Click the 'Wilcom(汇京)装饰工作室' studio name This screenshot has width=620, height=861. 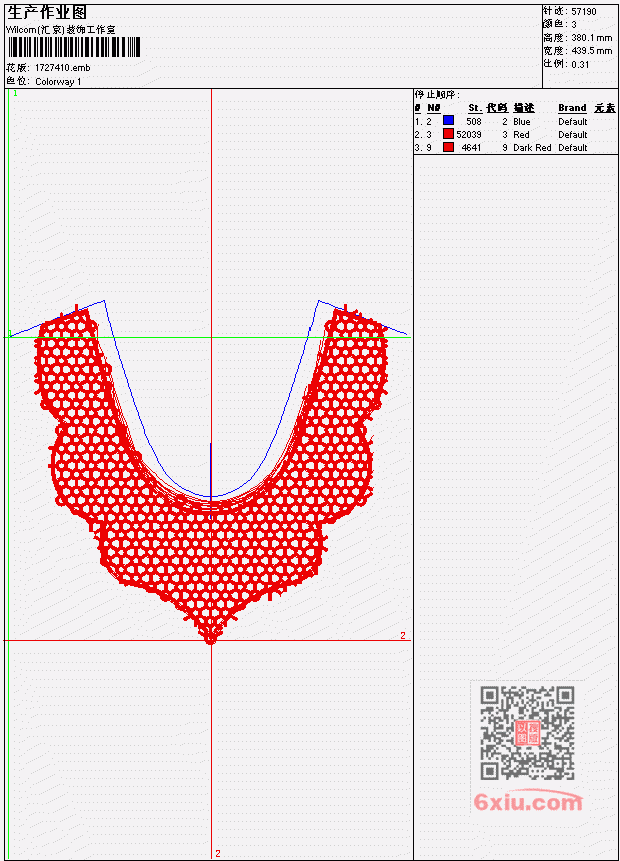pyautogui.click(x=61, y=30)
